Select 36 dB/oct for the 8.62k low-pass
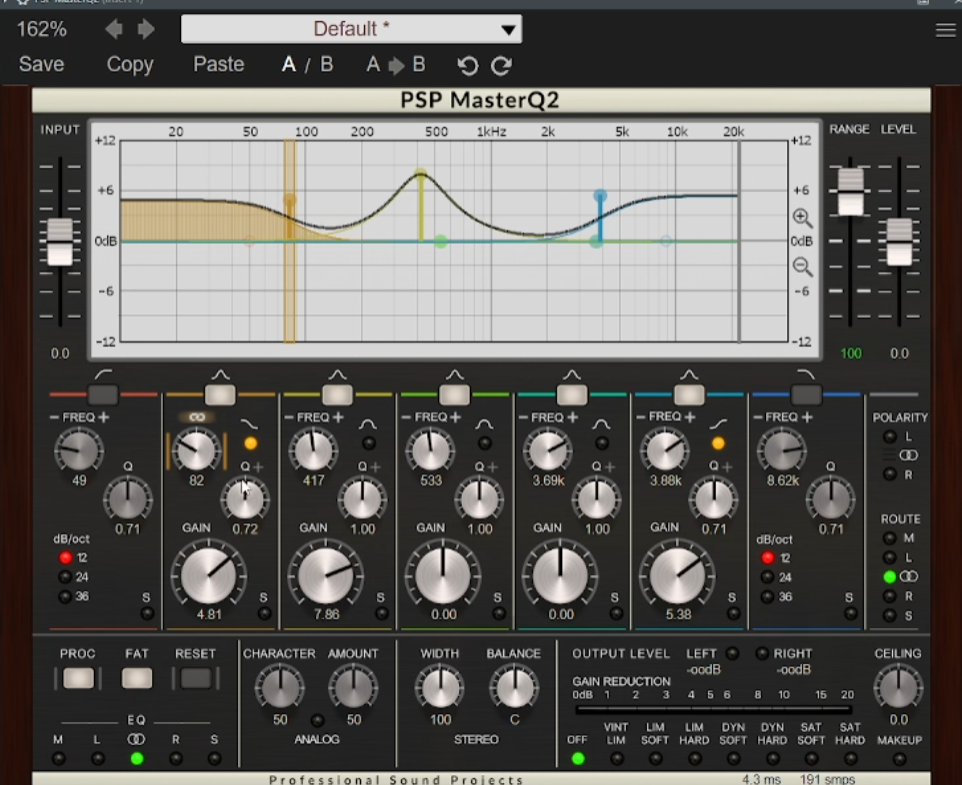 [768, 596]
